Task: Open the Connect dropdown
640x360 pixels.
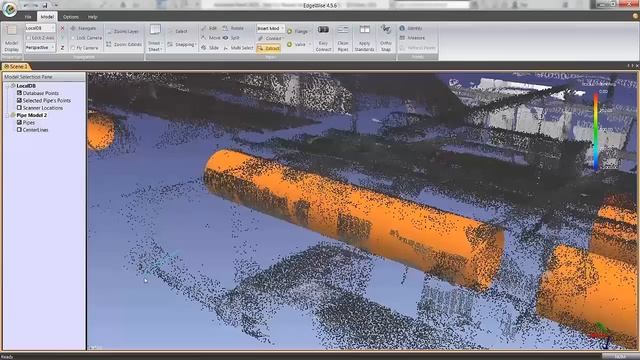Action: coord(270,38)
